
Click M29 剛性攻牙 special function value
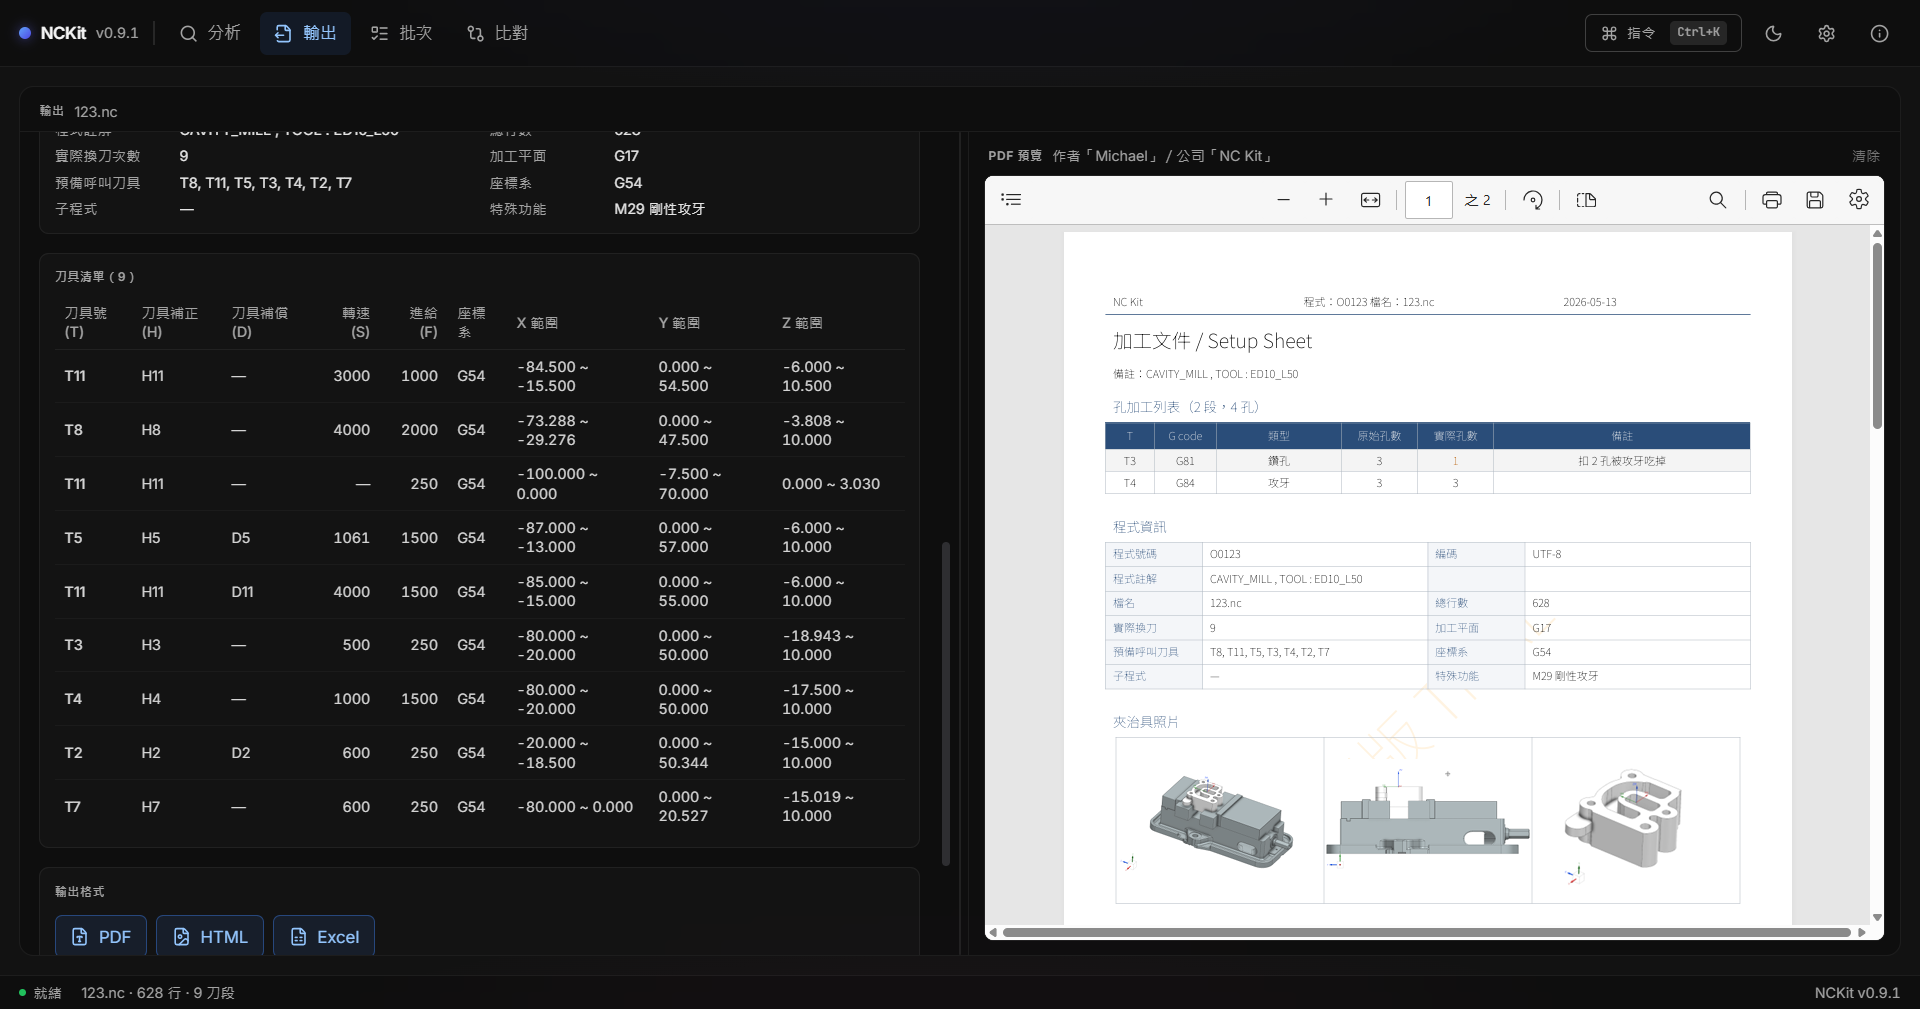[660, 209]
